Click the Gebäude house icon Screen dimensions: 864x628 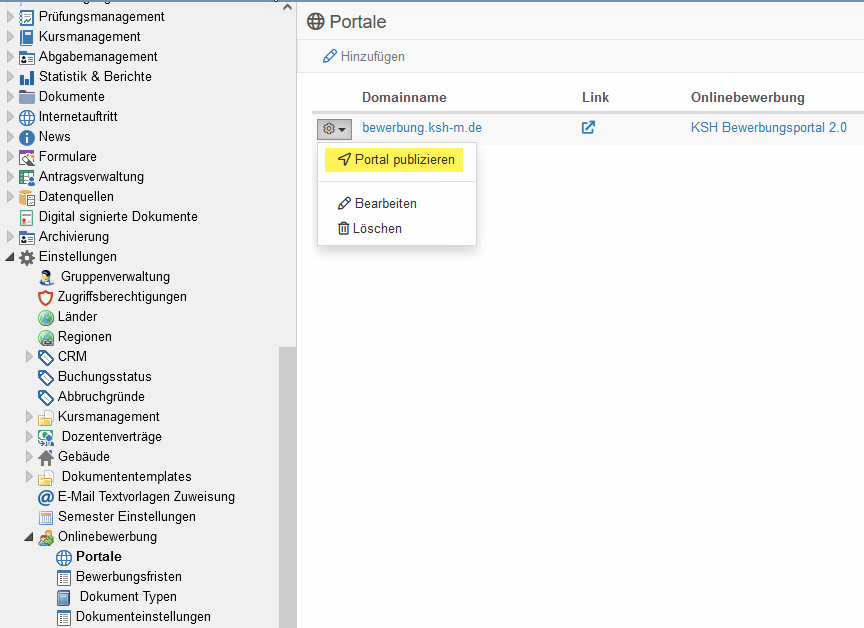[46, 457]
